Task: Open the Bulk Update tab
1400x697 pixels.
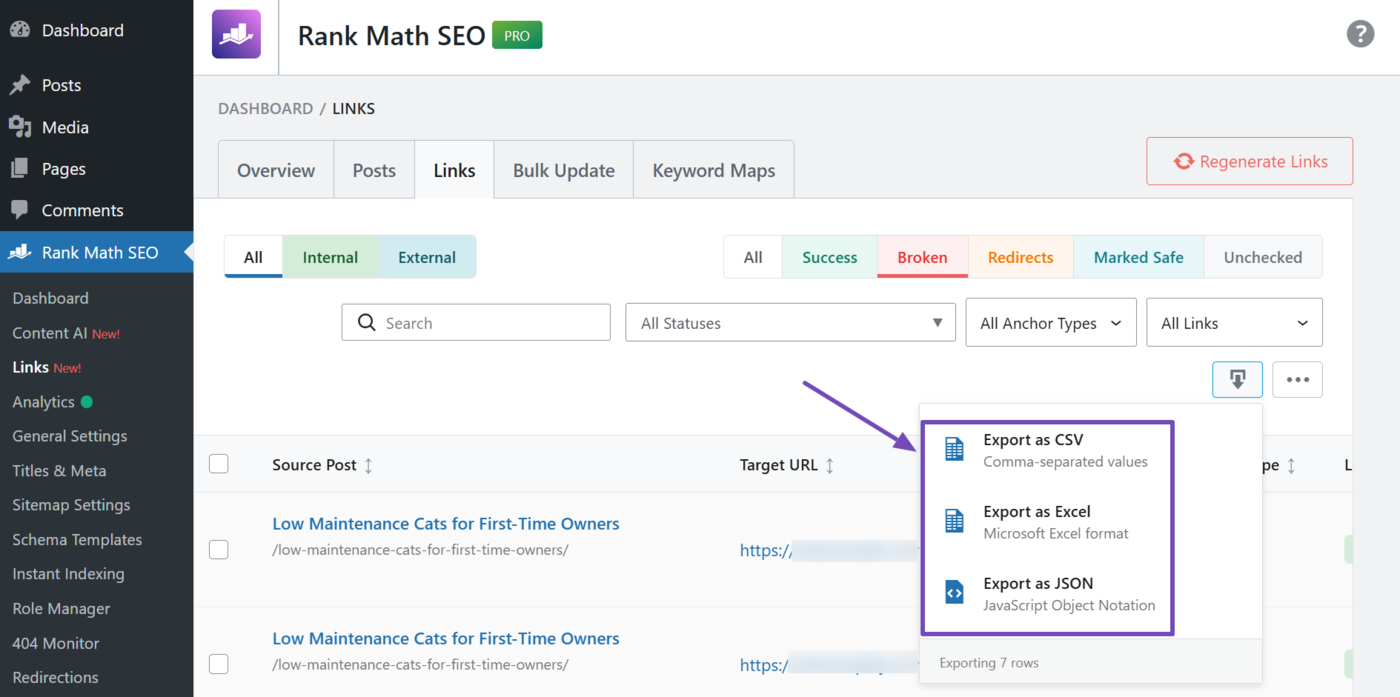Action: 562,169
